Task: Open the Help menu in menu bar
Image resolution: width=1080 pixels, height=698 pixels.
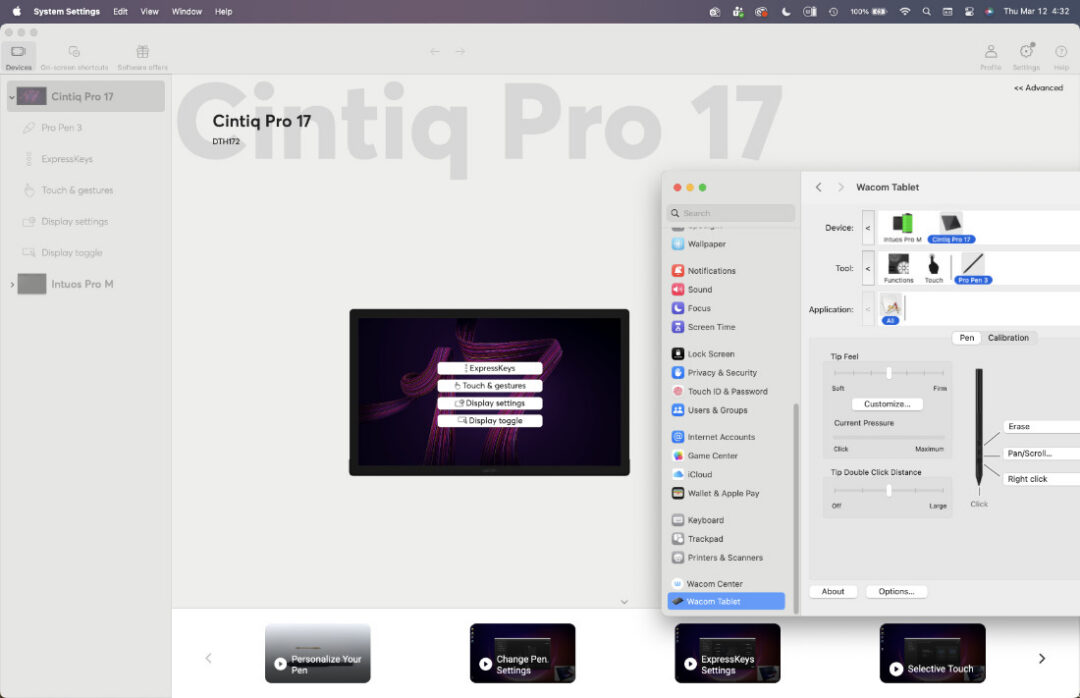Action: 223,11
